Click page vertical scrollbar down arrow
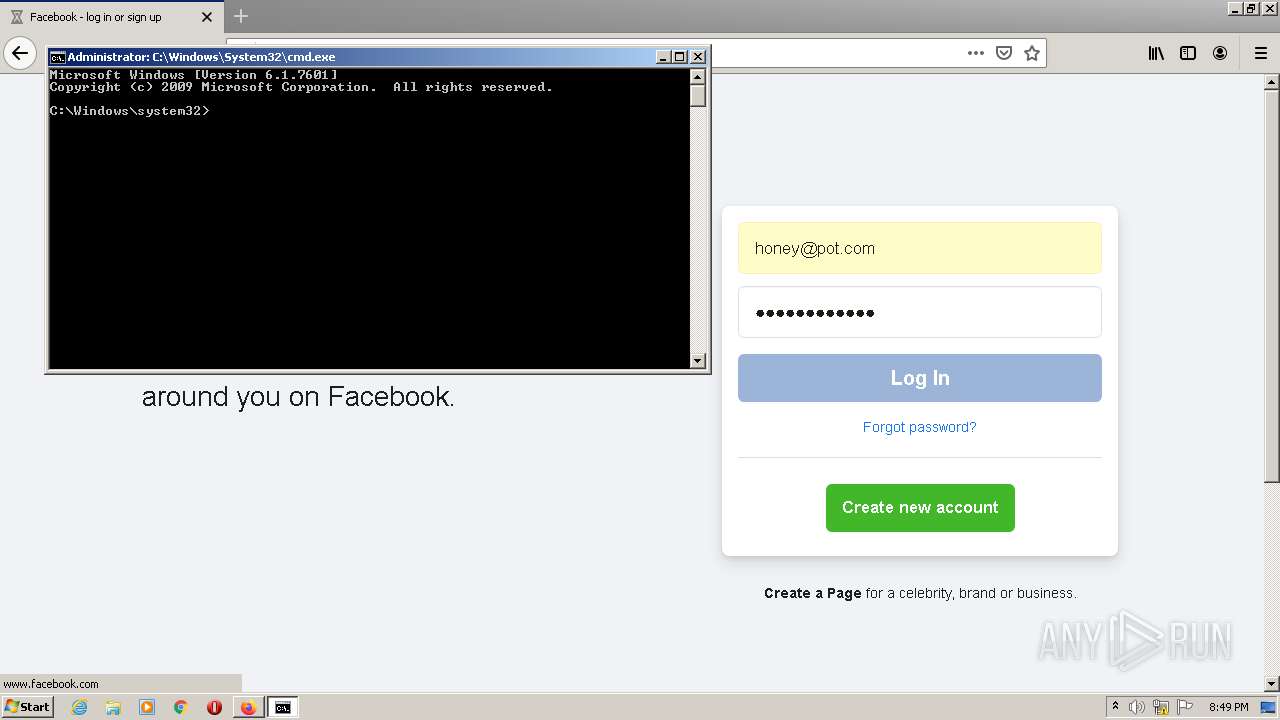Screen dimensions: 1280x720 pos(1272,684)
